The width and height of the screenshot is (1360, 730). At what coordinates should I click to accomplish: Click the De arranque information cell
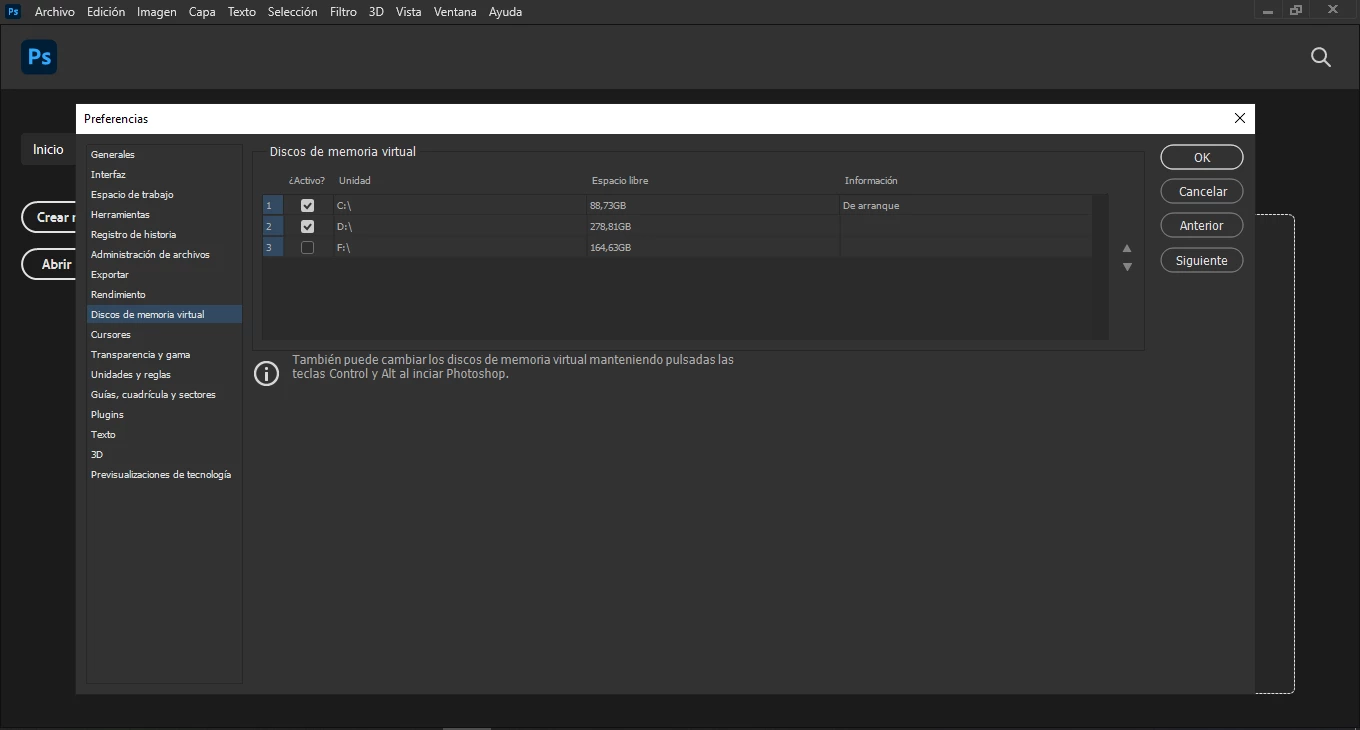(x=965, y=205)
